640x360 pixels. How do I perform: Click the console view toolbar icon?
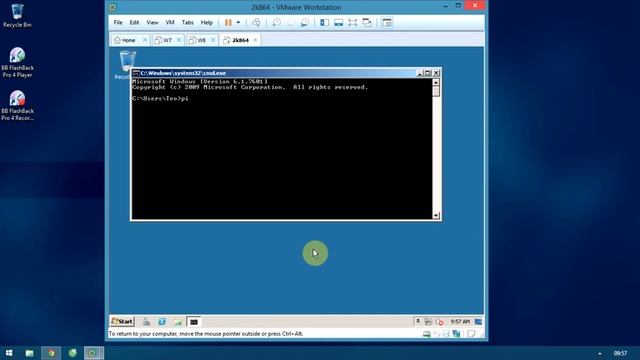point(387,22)
